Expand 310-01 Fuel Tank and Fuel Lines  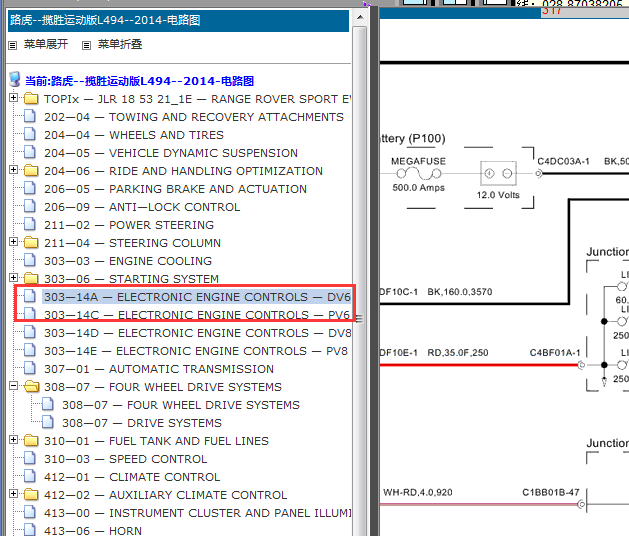click(13, 440)
